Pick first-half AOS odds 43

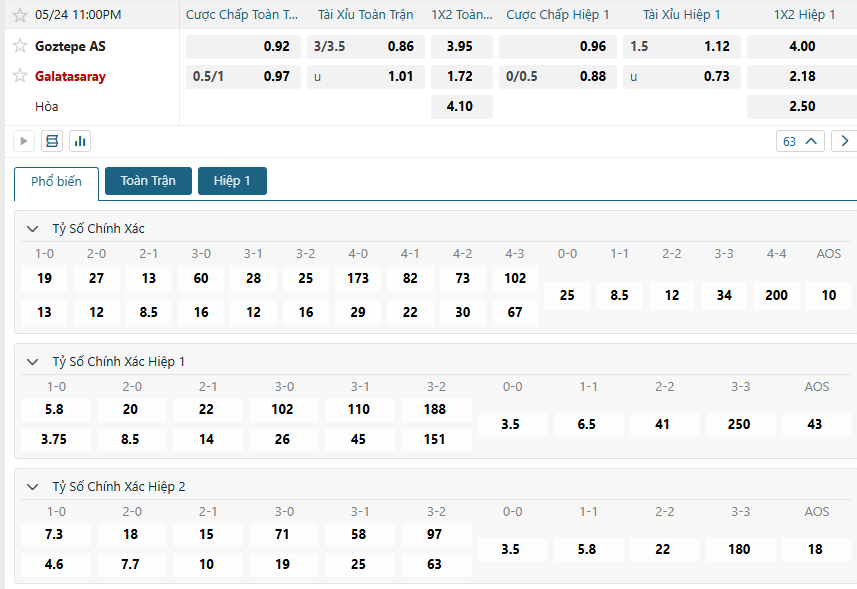pos(815,424)
